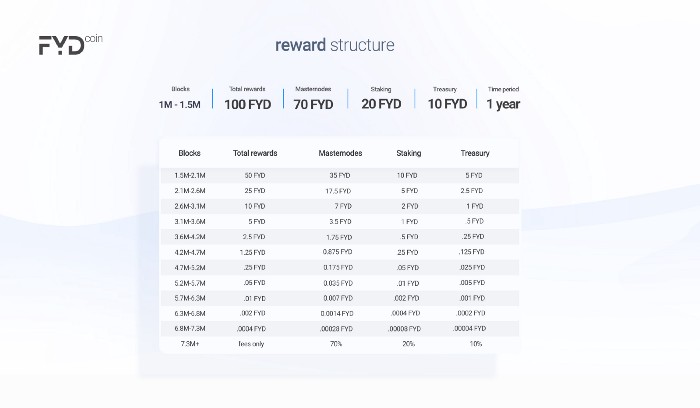Select the 20 FYD Staking value
This screenshot has width=700, height=408.
381,104
